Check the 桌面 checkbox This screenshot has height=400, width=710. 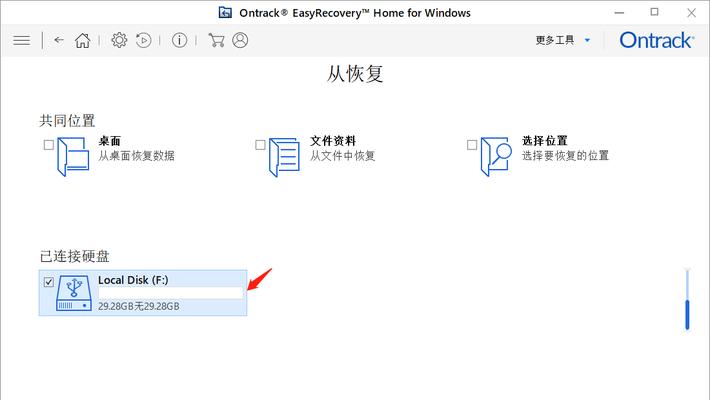point(48,145)
